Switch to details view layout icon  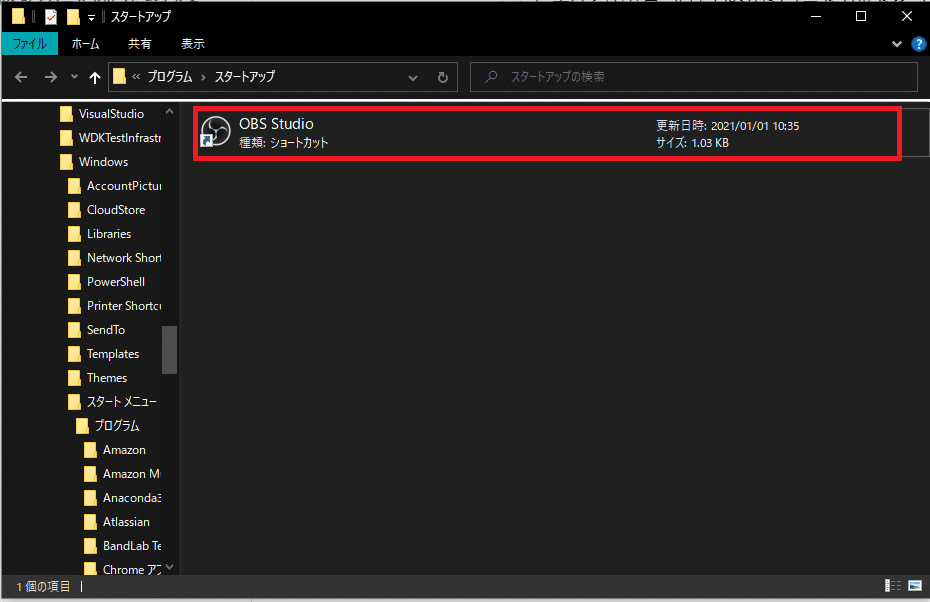[893, 586]
